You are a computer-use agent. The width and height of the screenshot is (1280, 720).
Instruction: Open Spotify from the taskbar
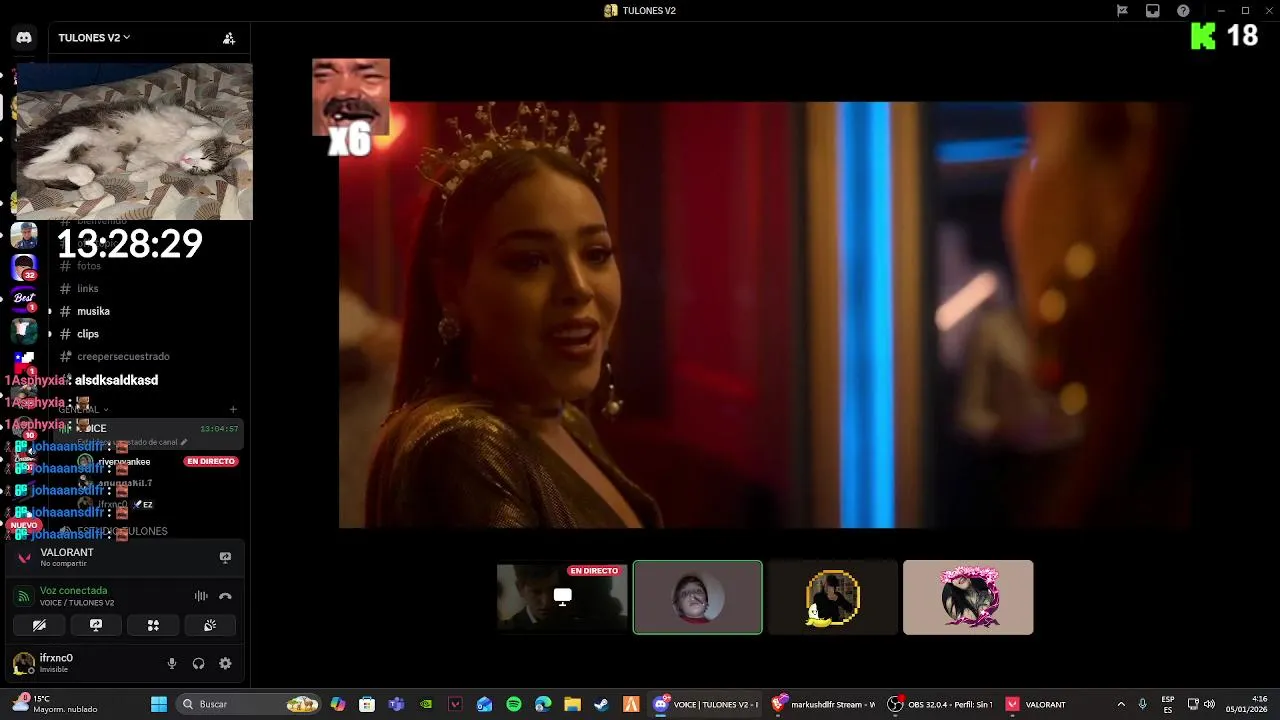514,704
